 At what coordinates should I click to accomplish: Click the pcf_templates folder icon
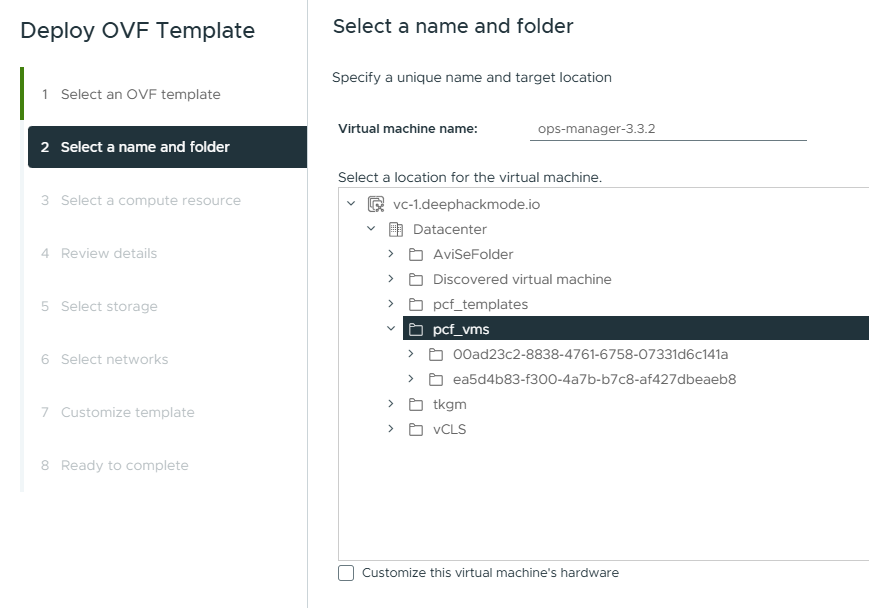pyautogui.click(x=416, y=305)
